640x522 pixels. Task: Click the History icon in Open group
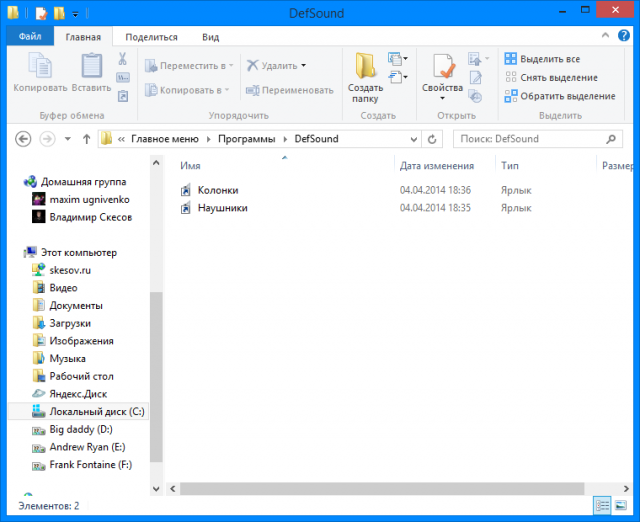(475, 96)
